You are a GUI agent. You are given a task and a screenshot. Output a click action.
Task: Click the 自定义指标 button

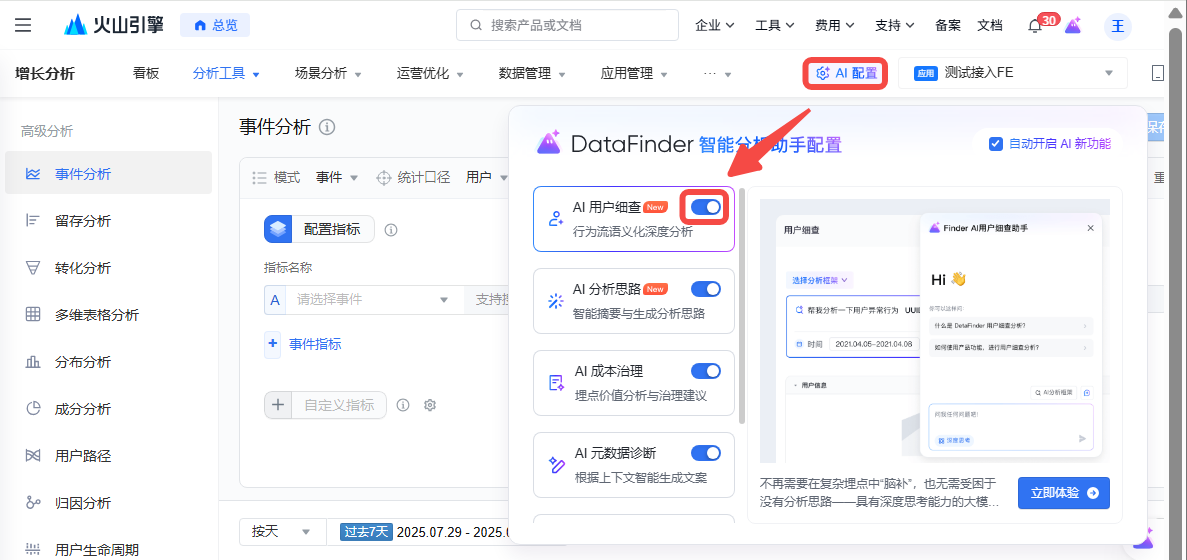click(x=326, y=405)
